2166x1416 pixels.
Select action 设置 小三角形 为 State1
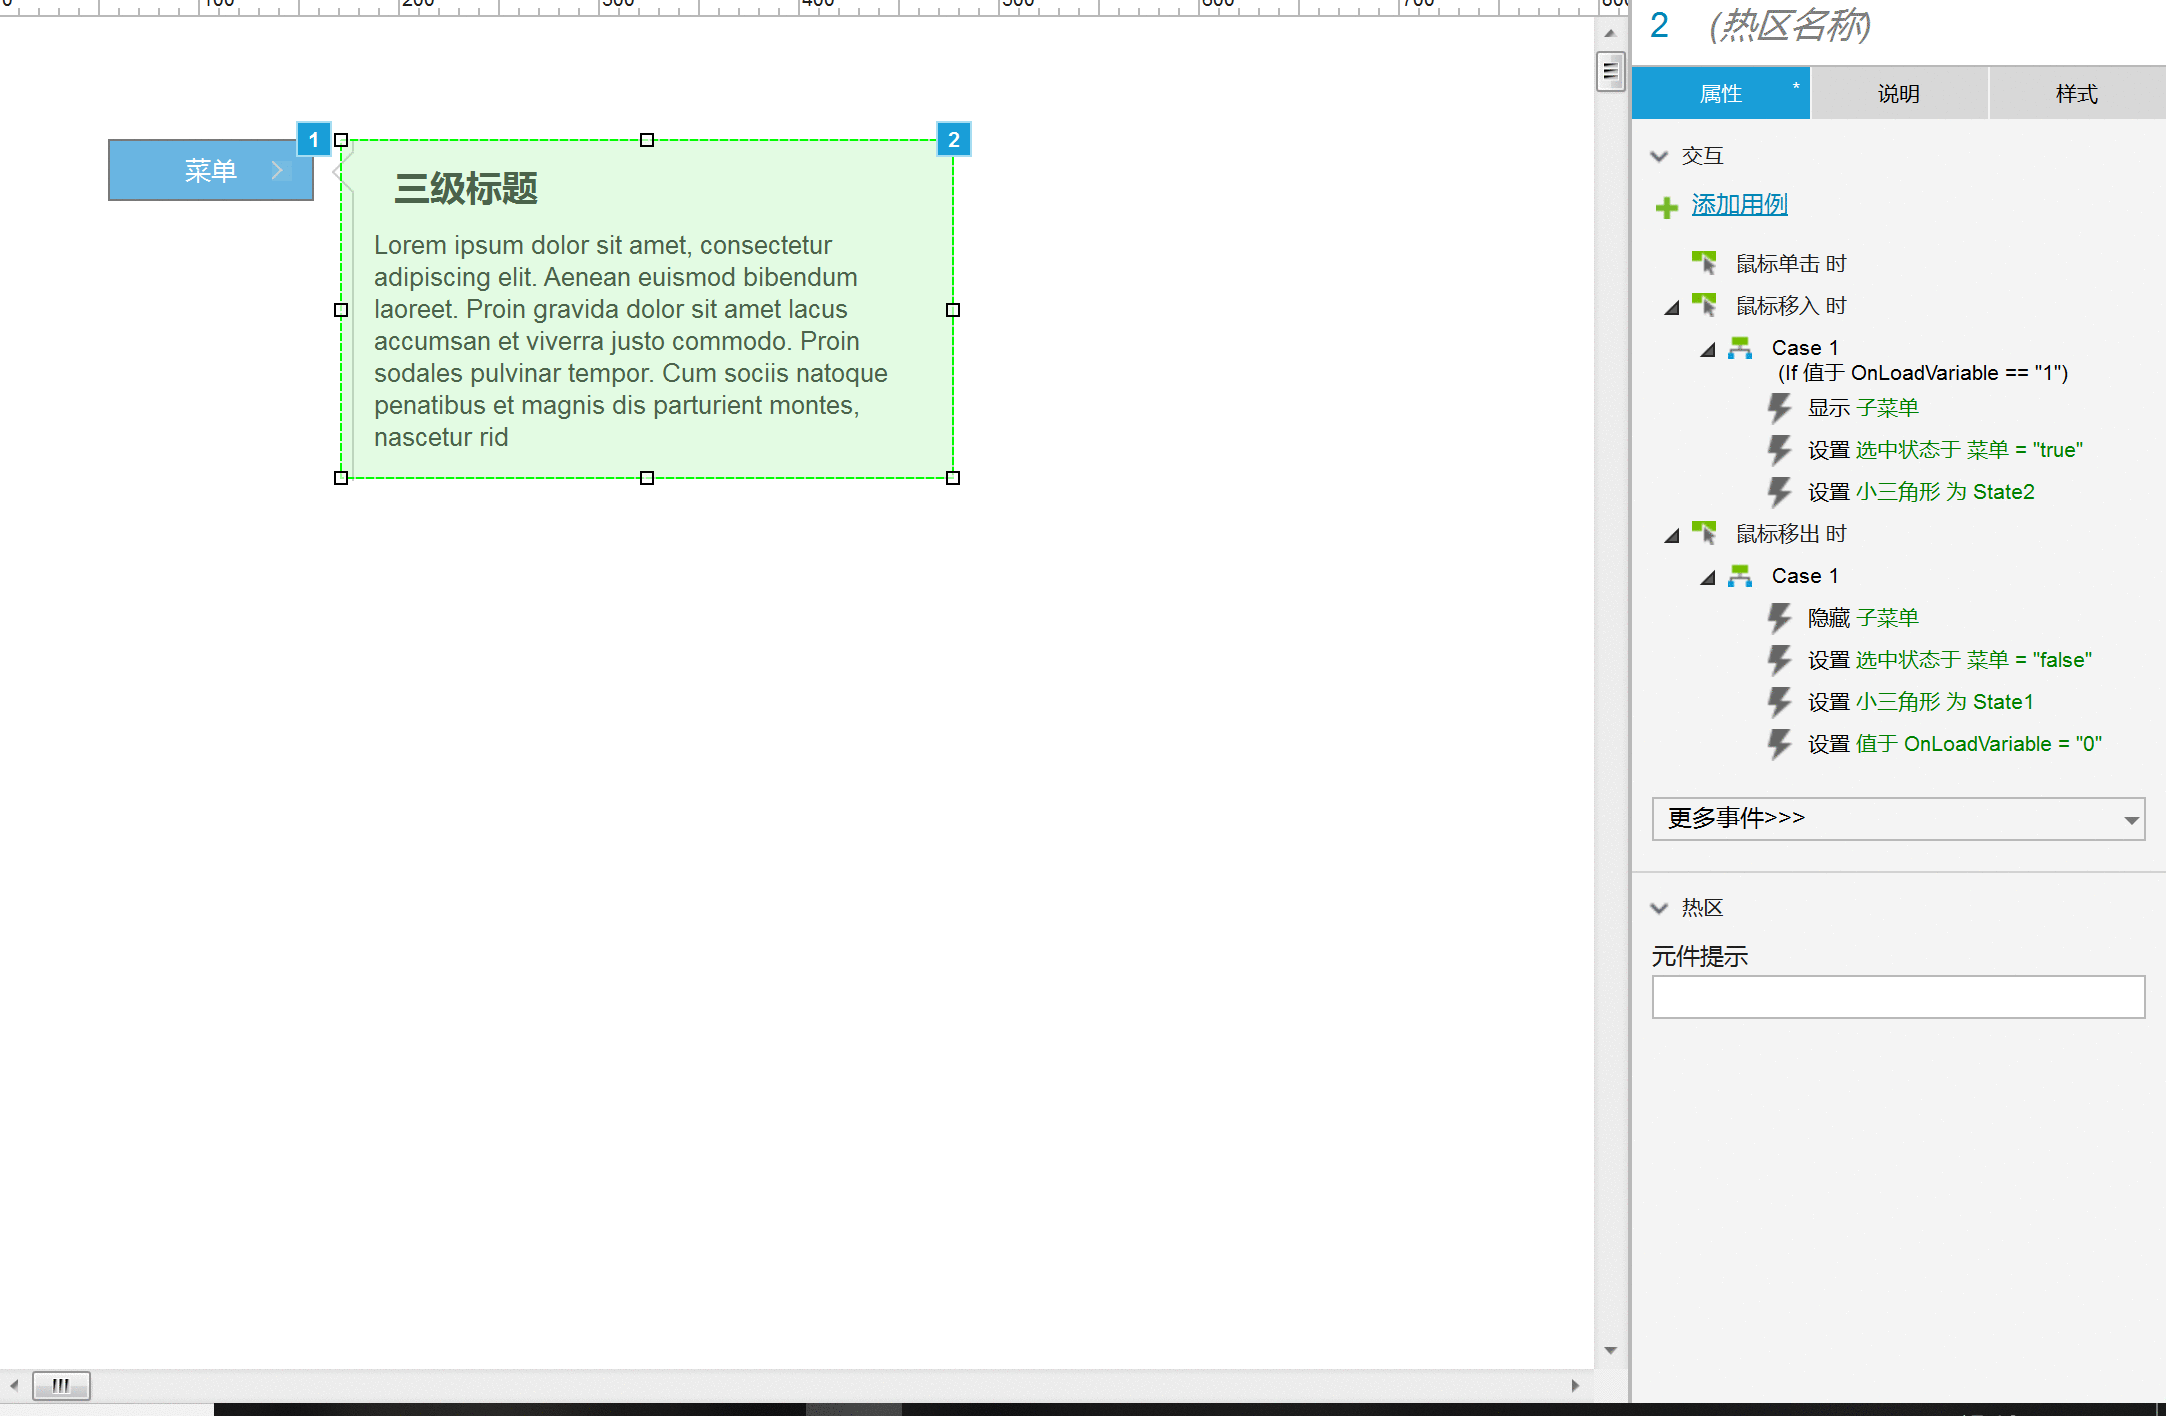[1921, 702]
